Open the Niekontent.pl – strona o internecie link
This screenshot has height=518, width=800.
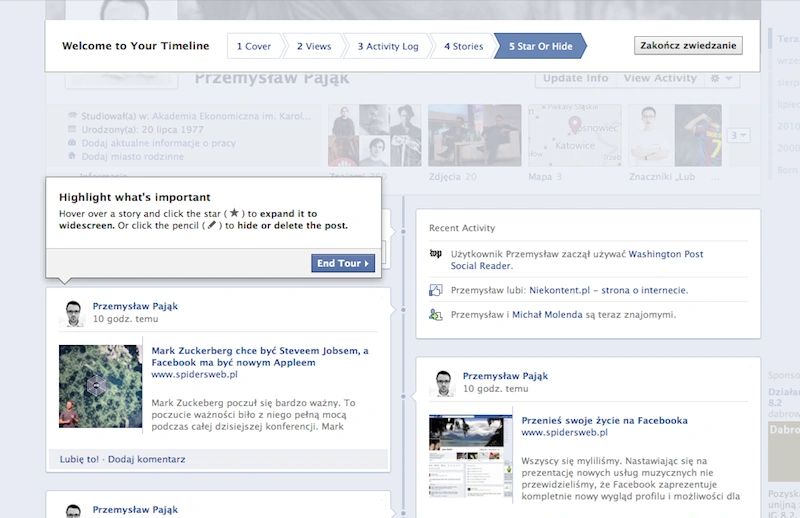609,290
